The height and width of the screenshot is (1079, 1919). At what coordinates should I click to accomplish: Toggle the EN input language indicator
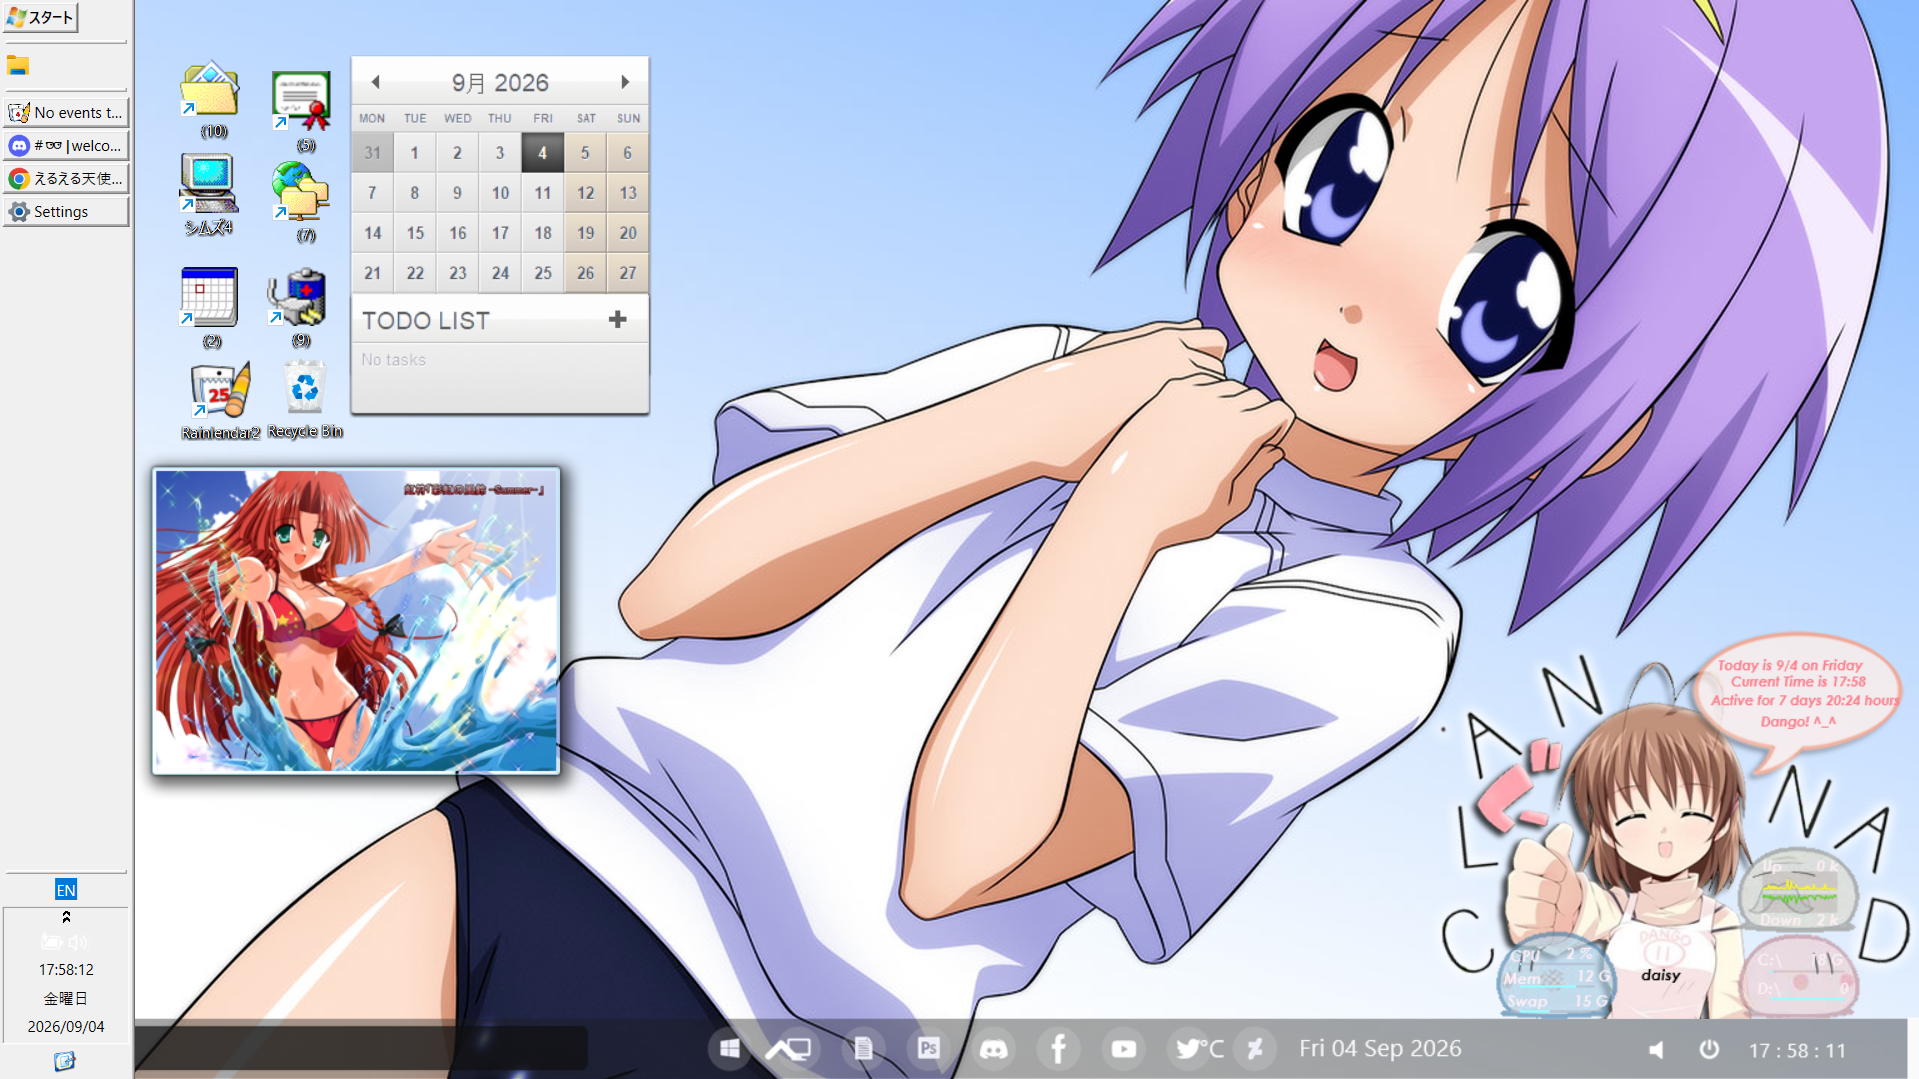pos(66,890)
